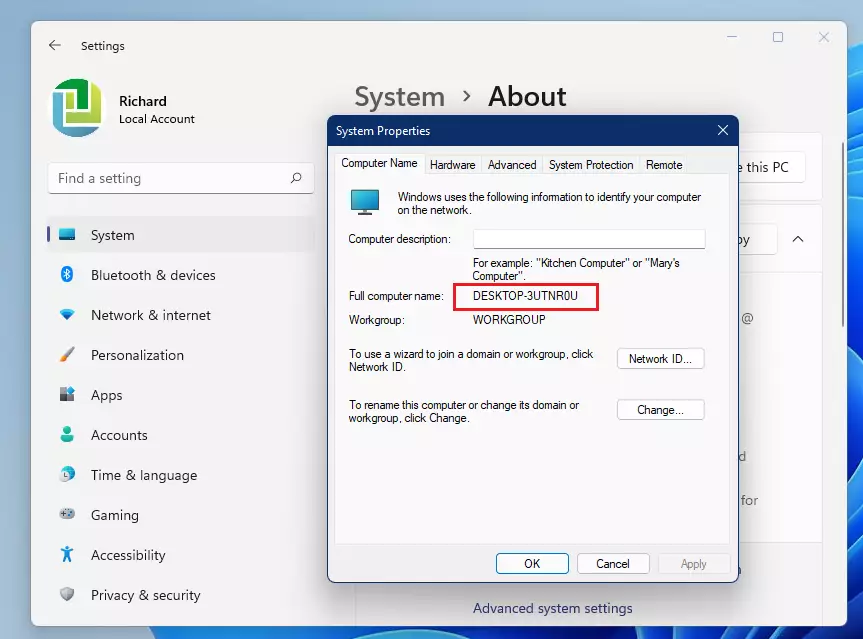
Task: Click the Settings title text
Action: click(x=103, y=46)
